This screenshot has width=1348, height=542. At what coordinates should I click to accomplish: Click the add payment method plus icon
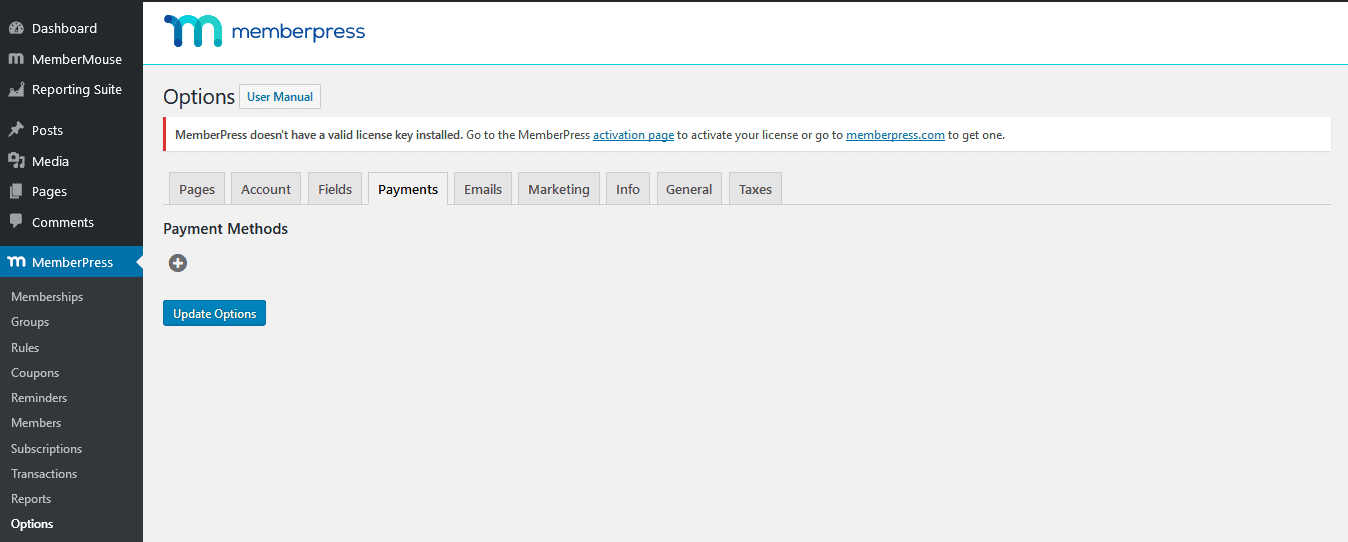(x=178, y=263)
